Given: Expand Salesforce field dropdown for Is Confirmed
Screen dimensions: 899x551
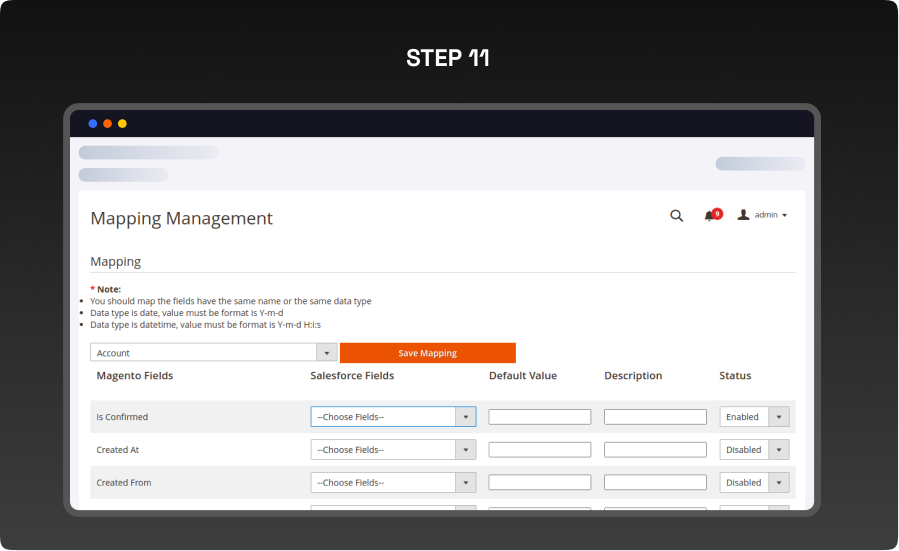Looking at the screenshot, I should (x=393, y=417).
